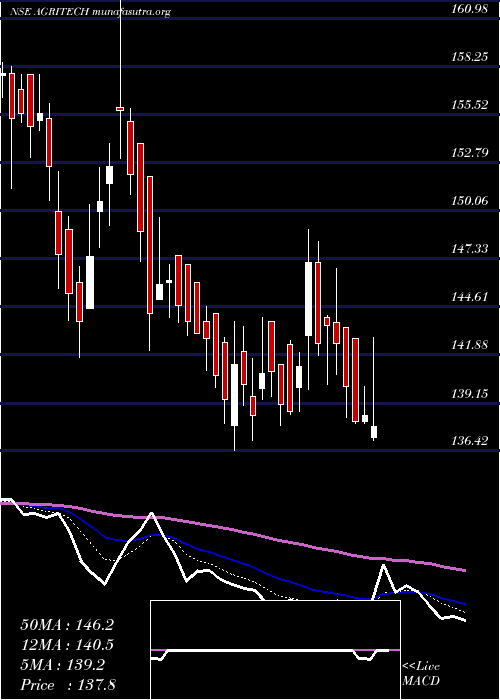The height and width of the screenshot is (700, 500).
Task: Click the last white candlestick on the chart
Action: pyautogui.click(x=374, y=432)
